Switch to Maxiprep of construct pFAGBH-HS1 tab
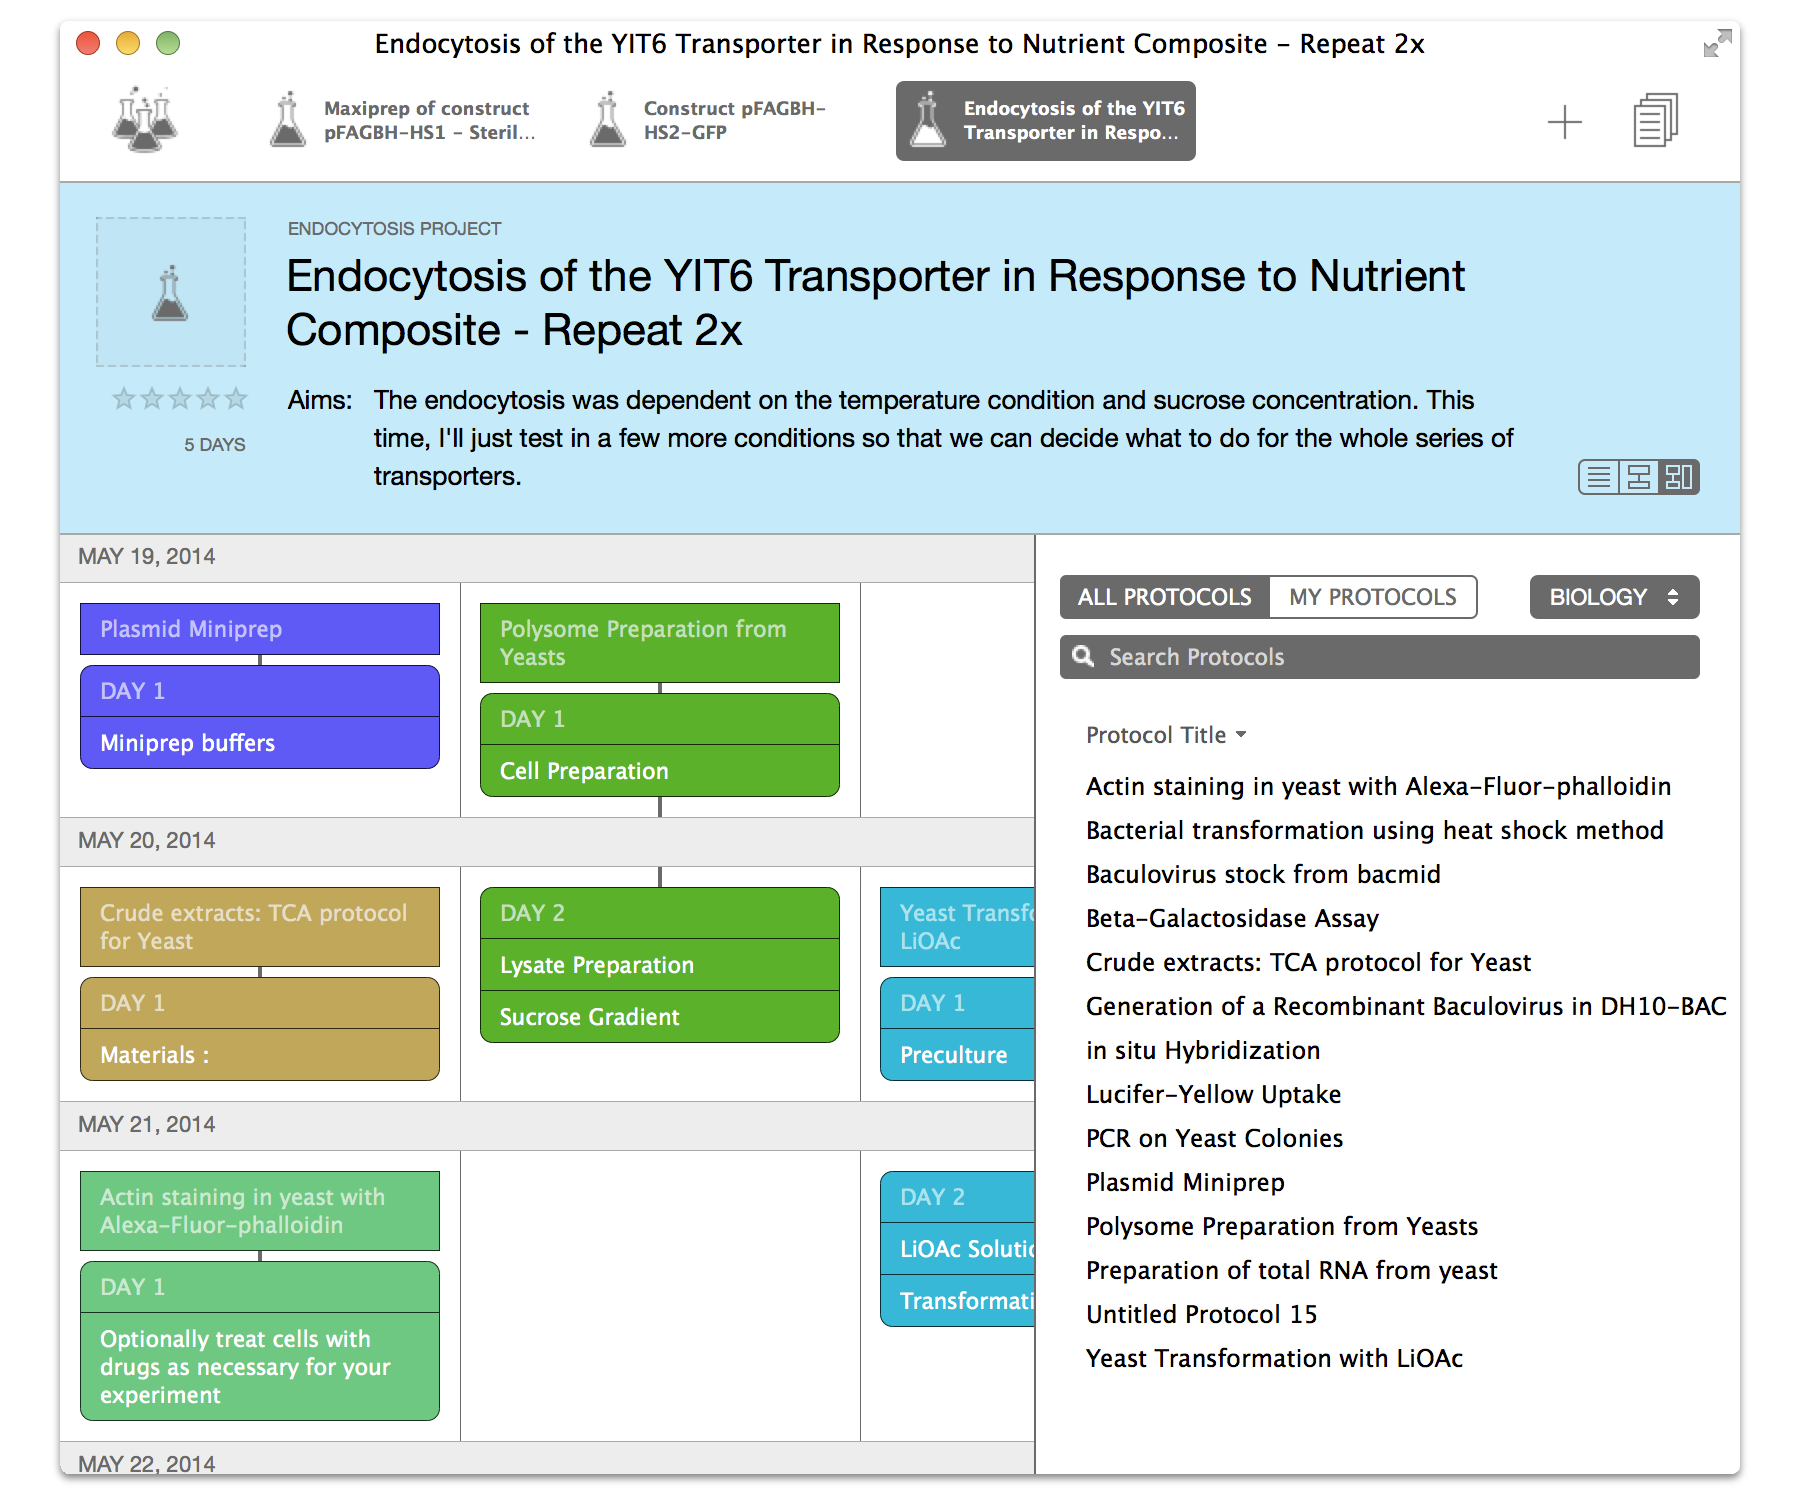Image resolution: width=1800 pixels, height=1500 pixels. [x=406, y=121]
